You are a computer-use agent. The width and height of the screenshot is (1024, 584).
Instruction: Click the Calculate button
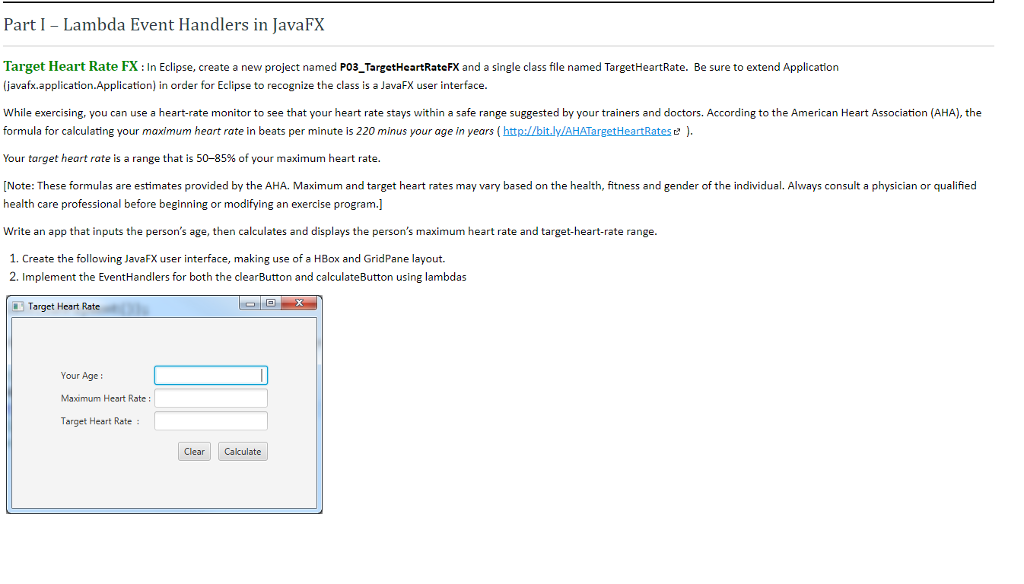tap(243, 451)
